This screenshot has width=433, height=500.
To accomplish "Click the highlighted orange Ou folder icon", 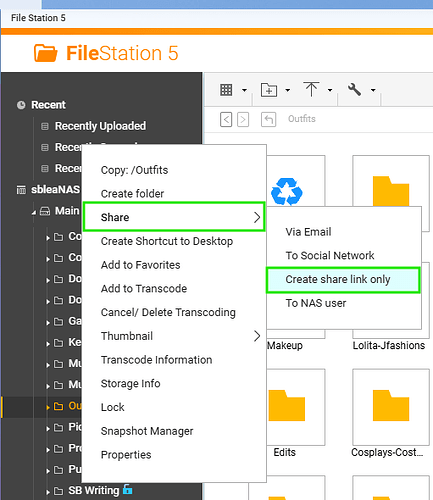I will click(58, 406).
